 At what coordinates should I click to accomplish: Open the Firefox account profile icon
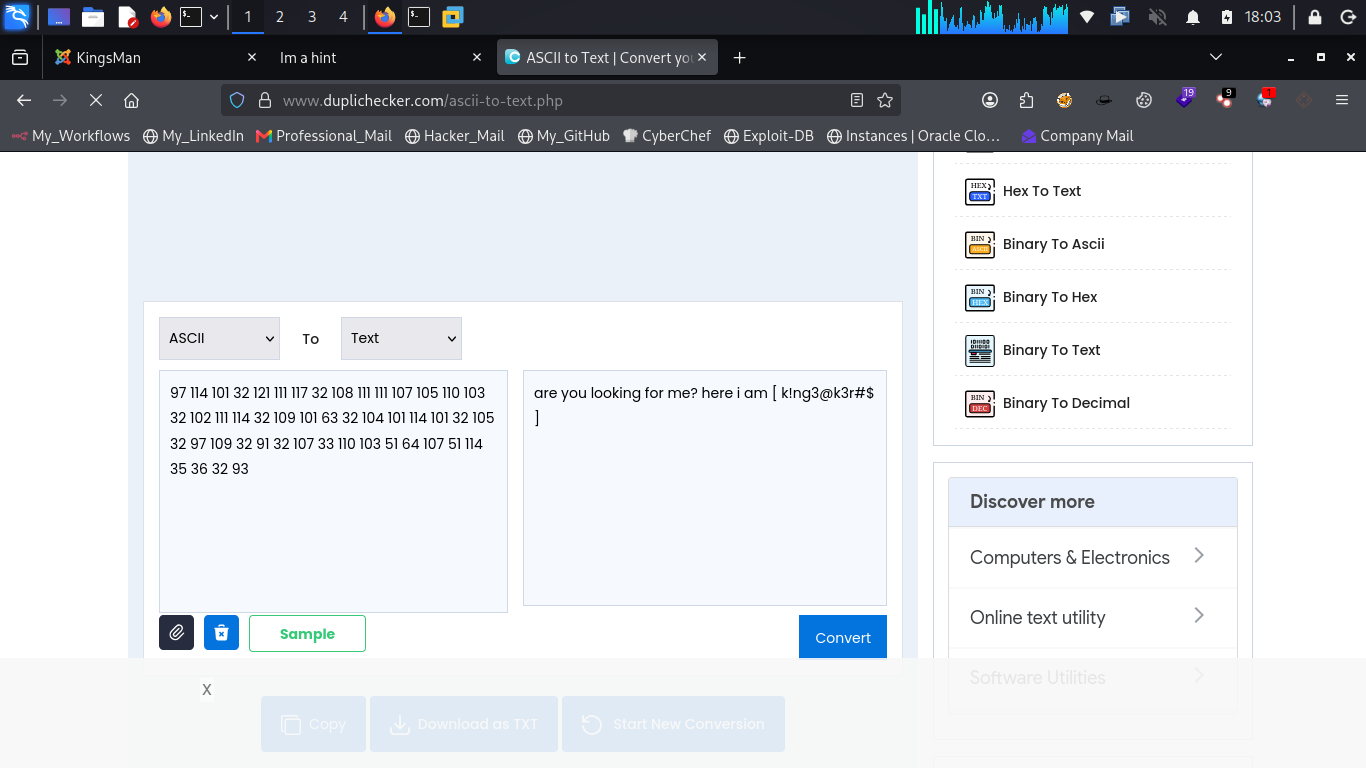click(x=990, y=100)
